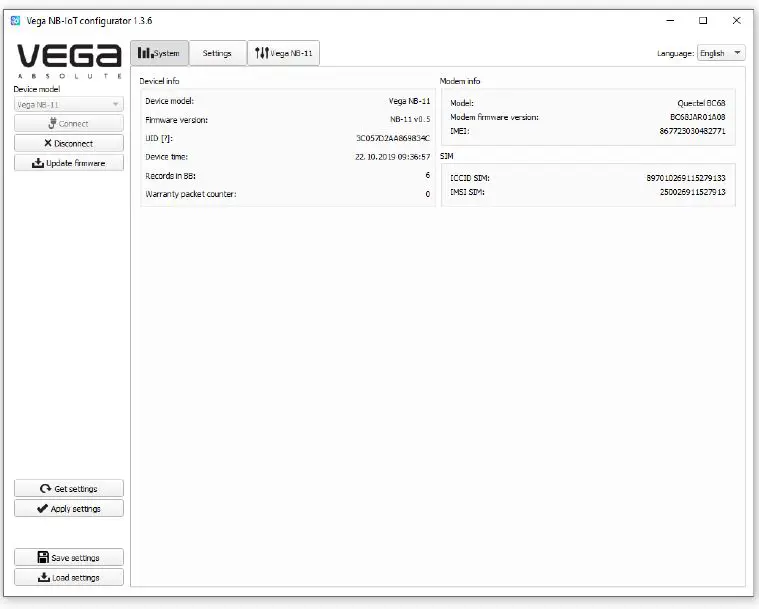The height and width of the screenshot is (609, 759).
Task: Click modem firmware version BC68JAR01A08
Action: tap(698, 117)
